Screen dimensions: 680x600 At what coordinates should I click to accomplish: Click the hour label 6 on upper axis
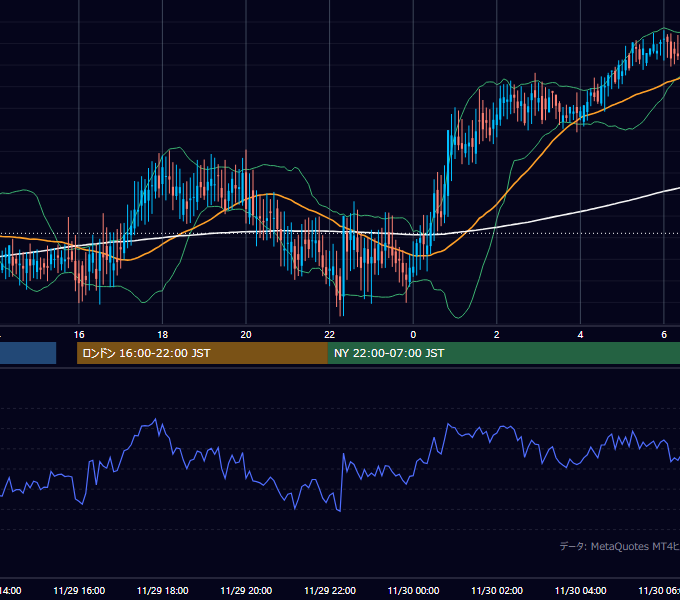click(x=664, y=335)
